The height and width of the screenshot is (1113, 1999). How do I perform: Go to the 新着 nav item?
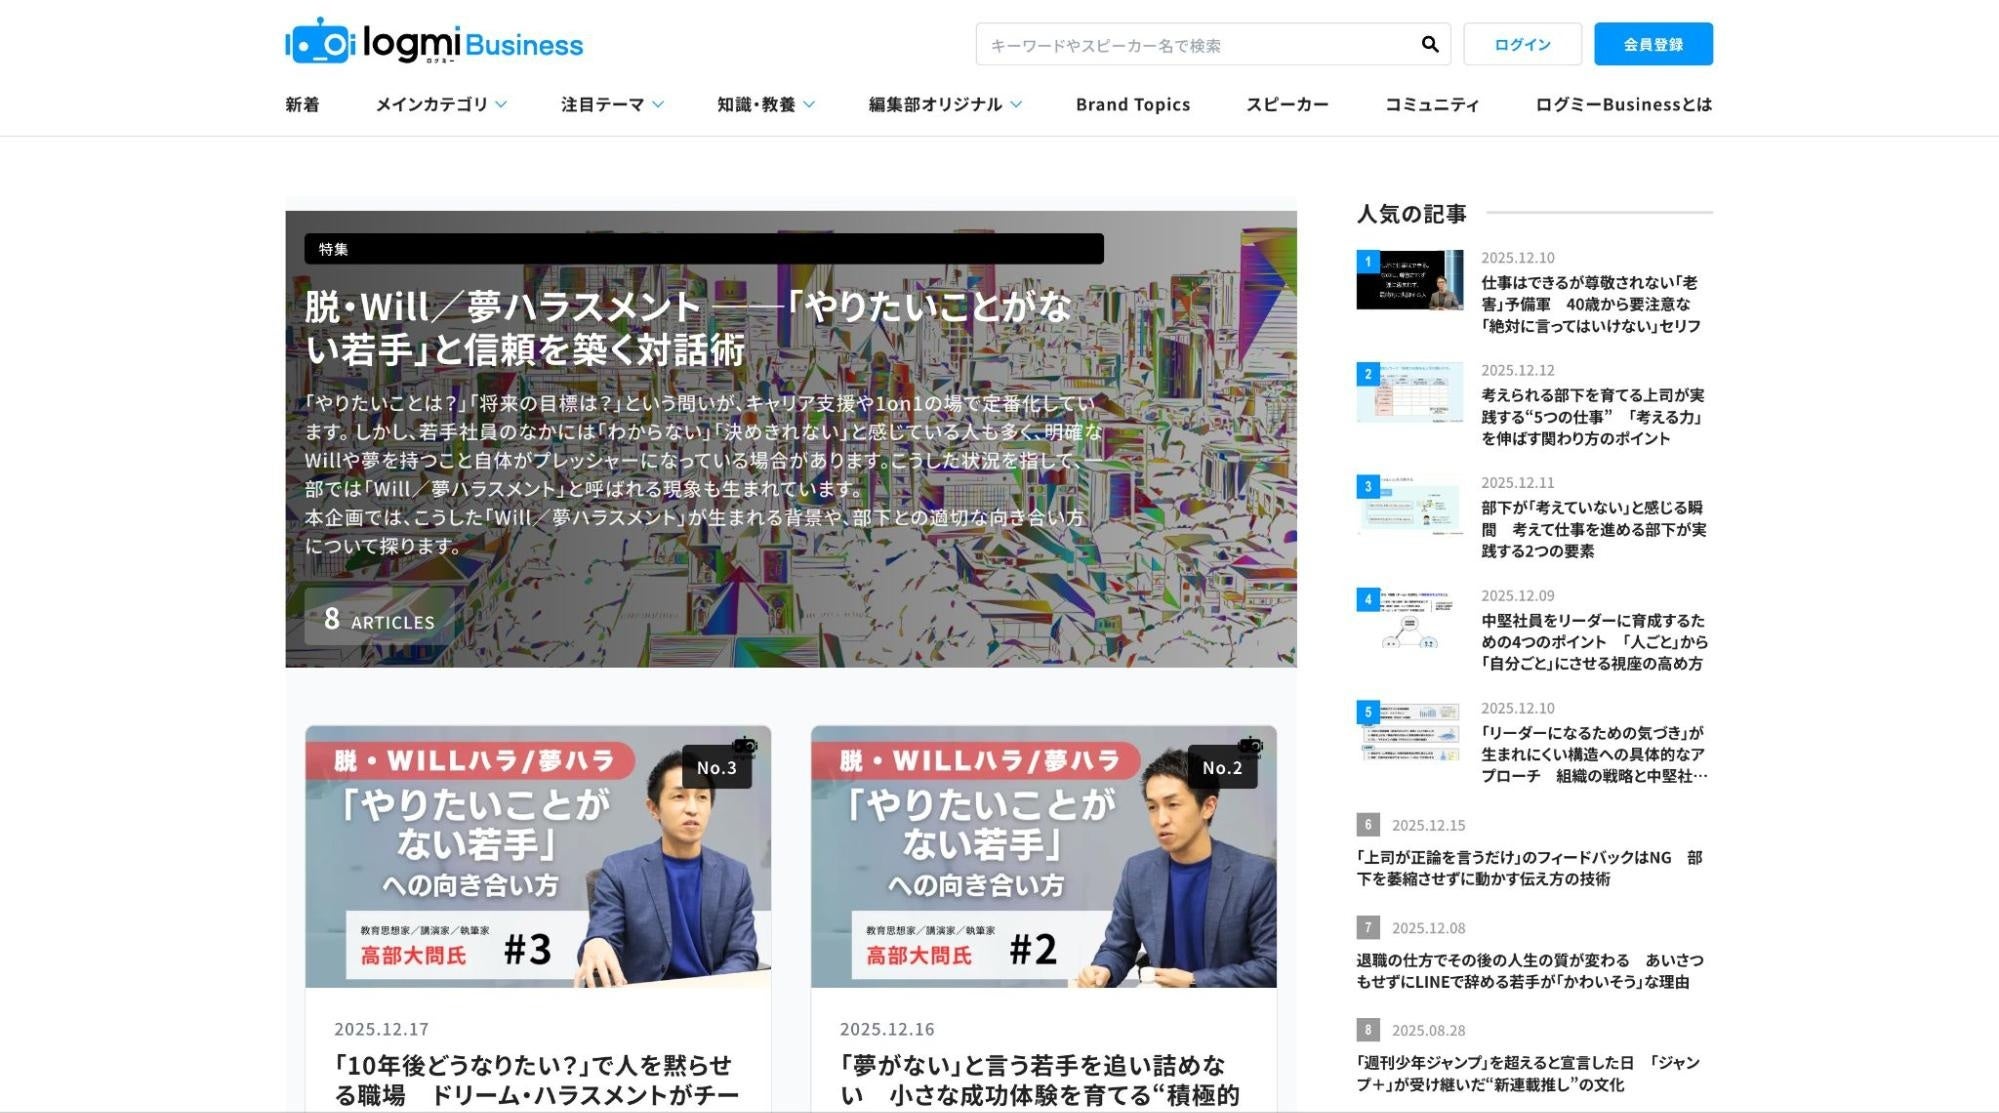click(302, 104)
